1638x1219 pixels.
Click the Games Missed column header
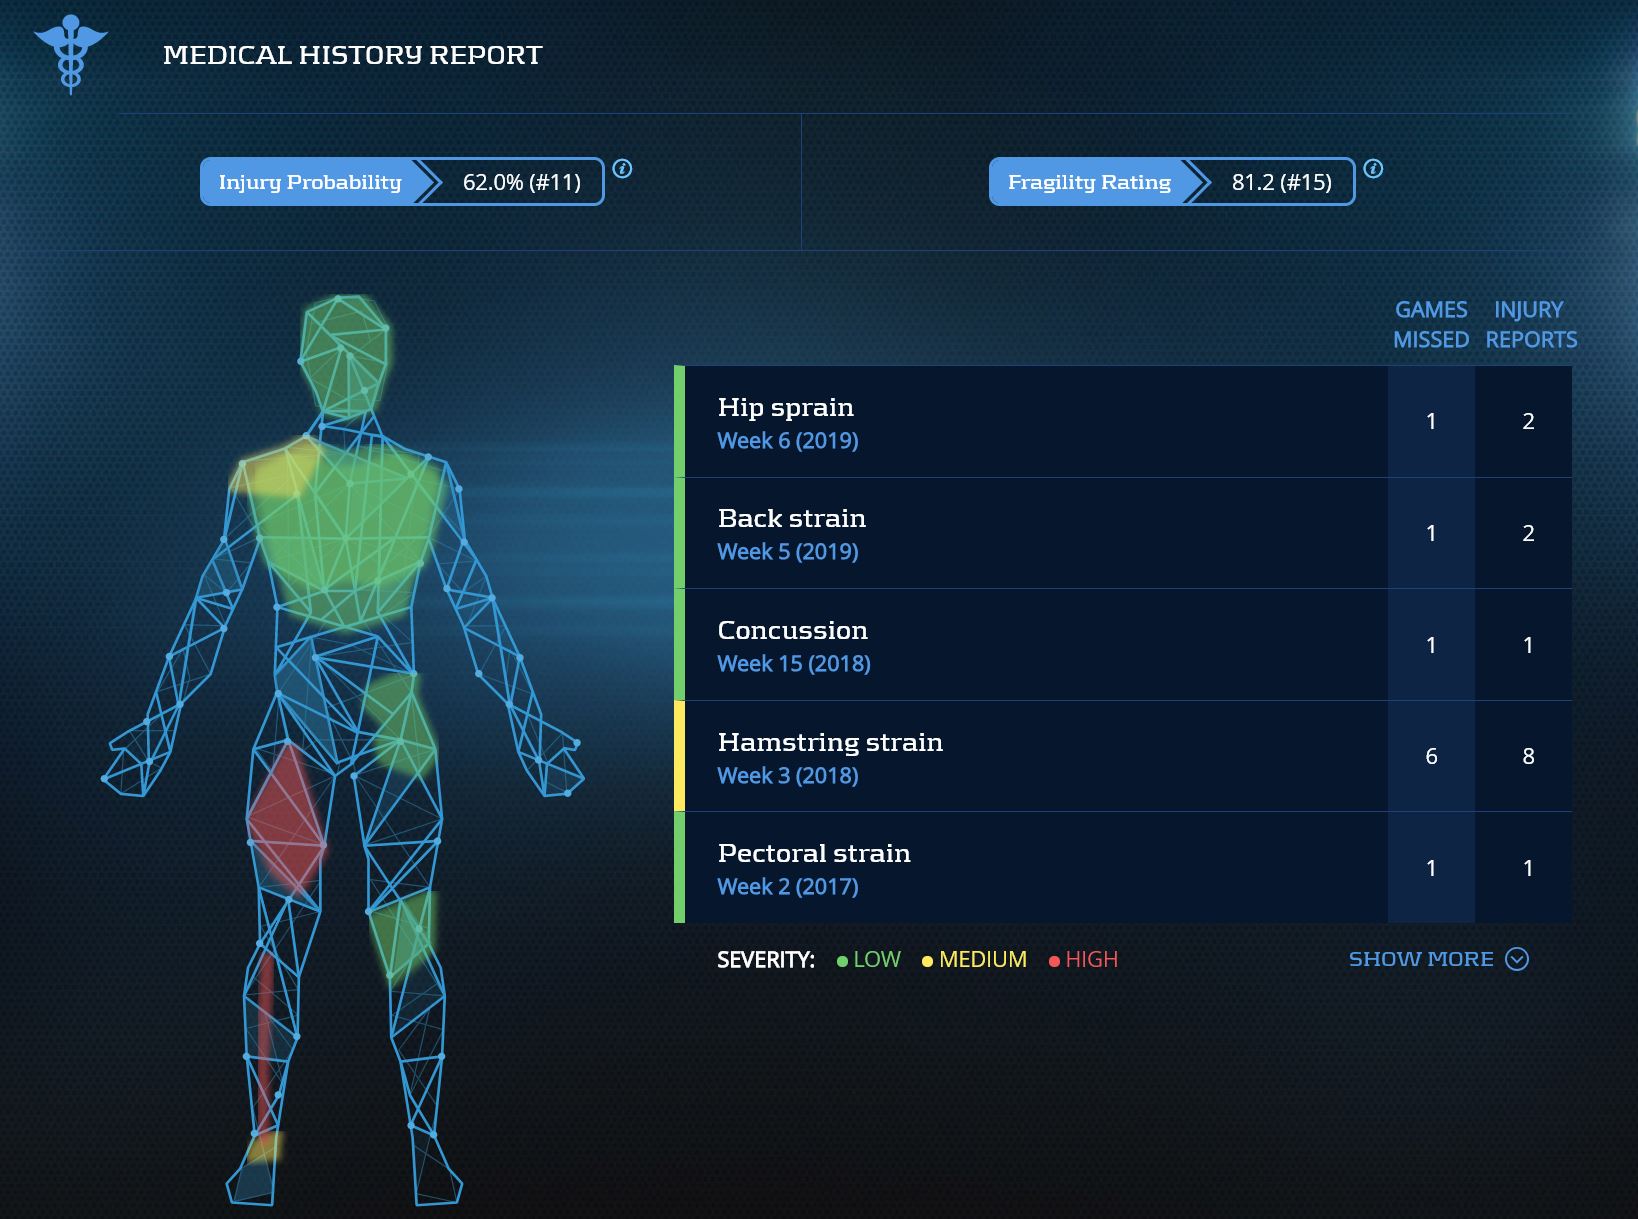point(1431,325)
